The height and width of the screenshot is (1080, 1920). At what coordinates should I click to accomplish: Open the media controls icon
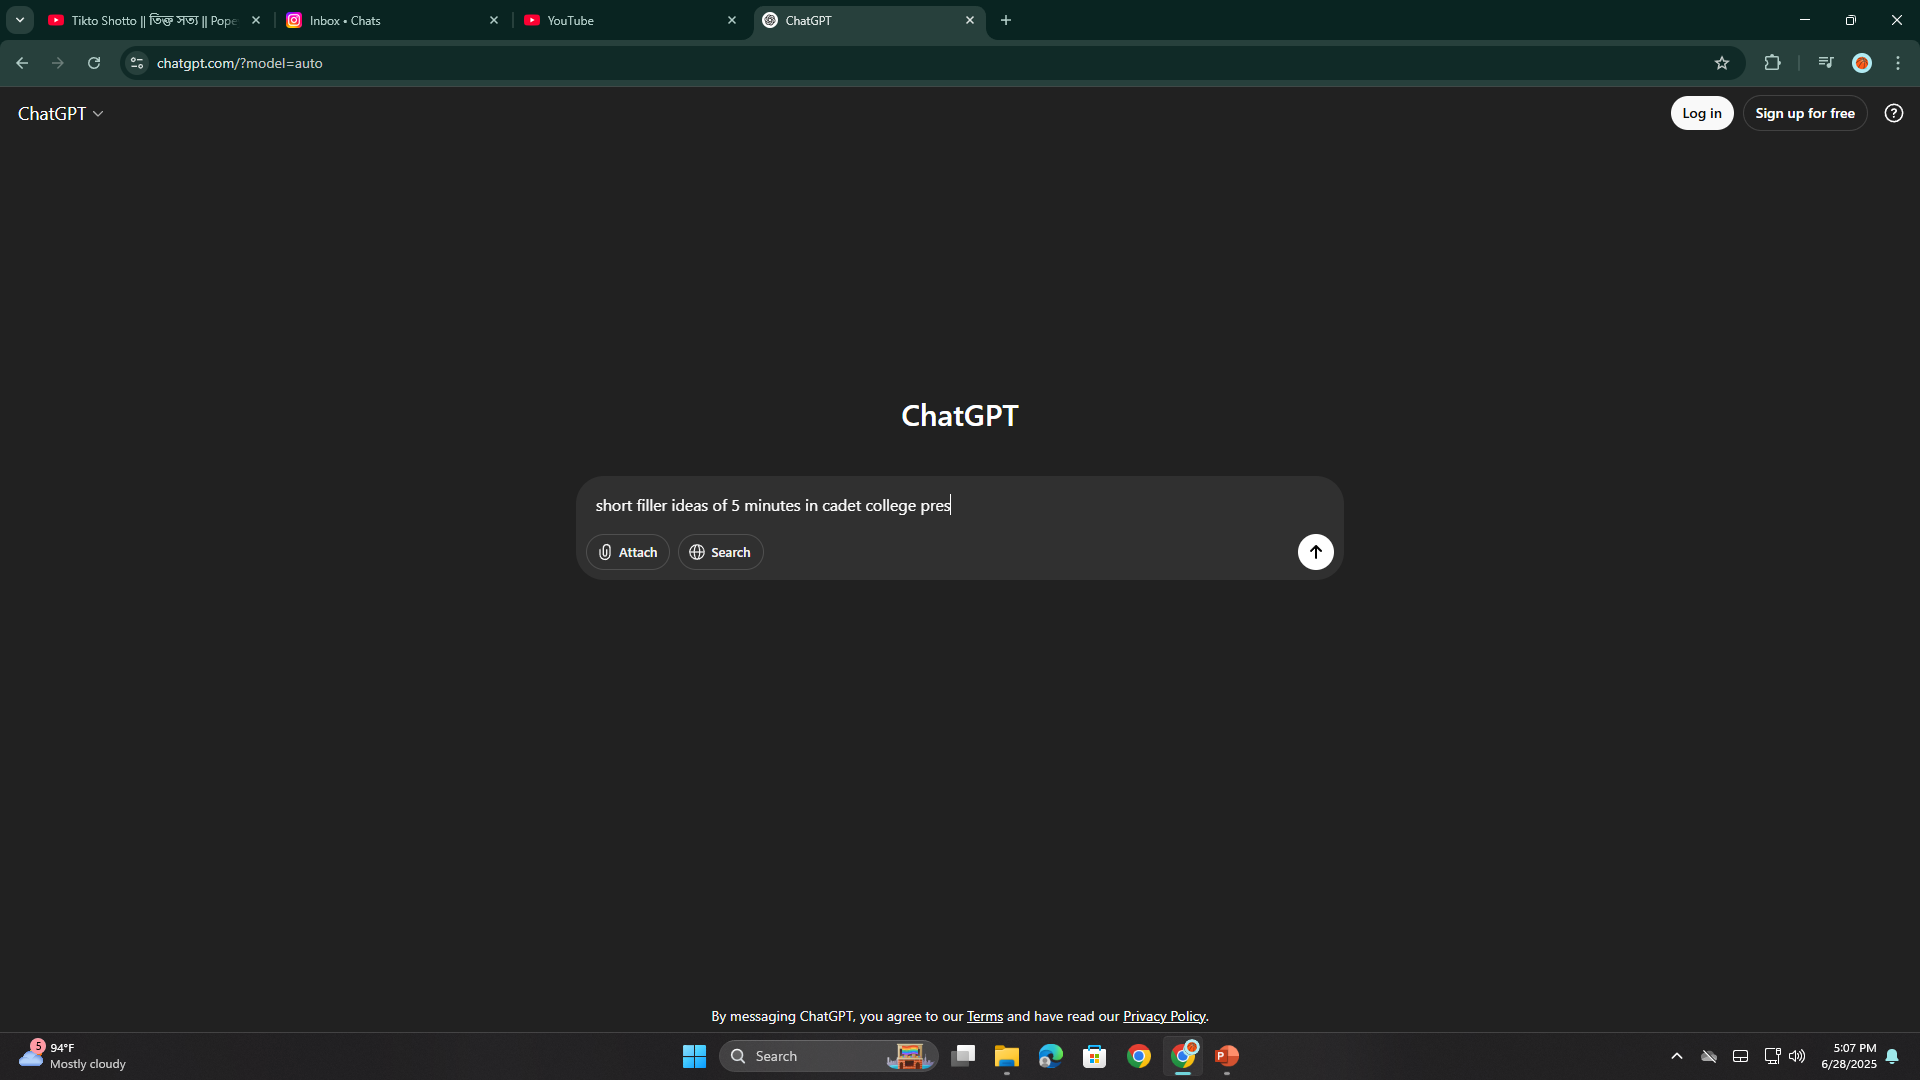tap(1826, 63)
